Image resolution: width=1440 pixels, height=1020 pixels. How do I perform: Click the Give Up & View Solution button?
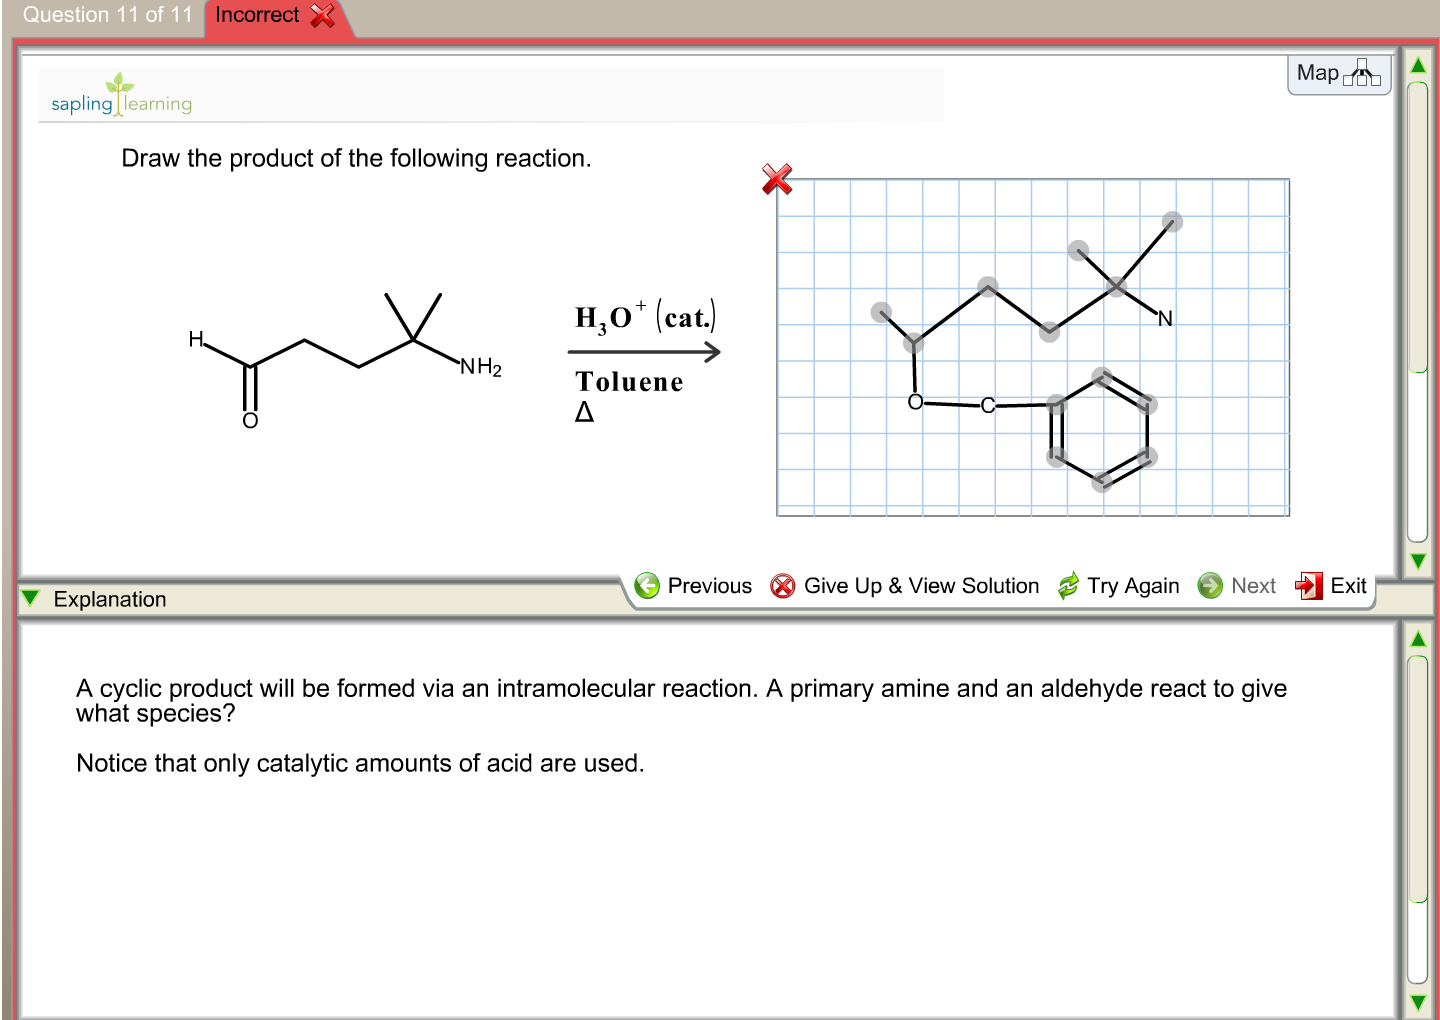[x=921, y=586]
